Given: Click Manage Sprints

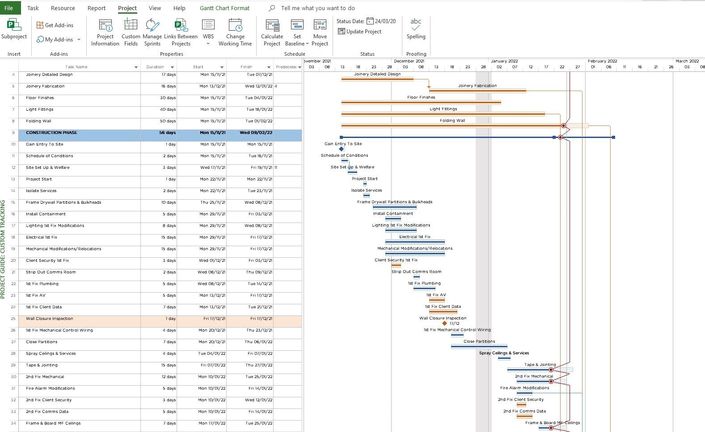Looking at the screenshot, I should click(x=152, y=32).
